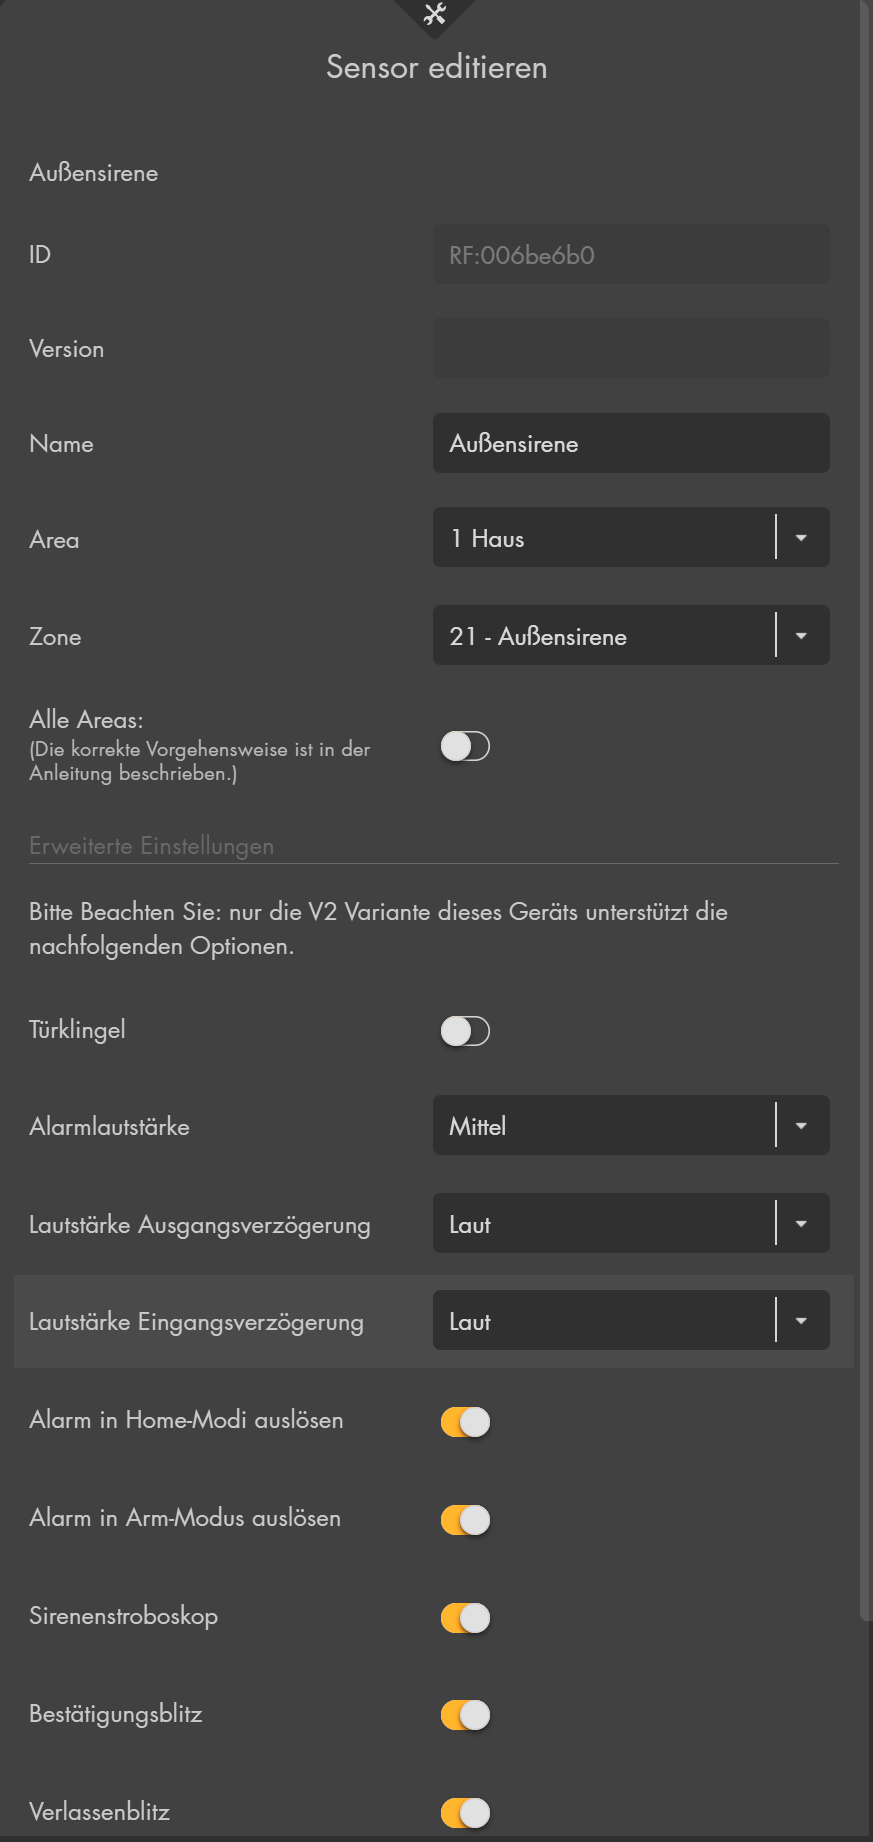Click the vertical scrollbar on the right
The width and height of the screenshot is (873, 1842).
(865, 800)
